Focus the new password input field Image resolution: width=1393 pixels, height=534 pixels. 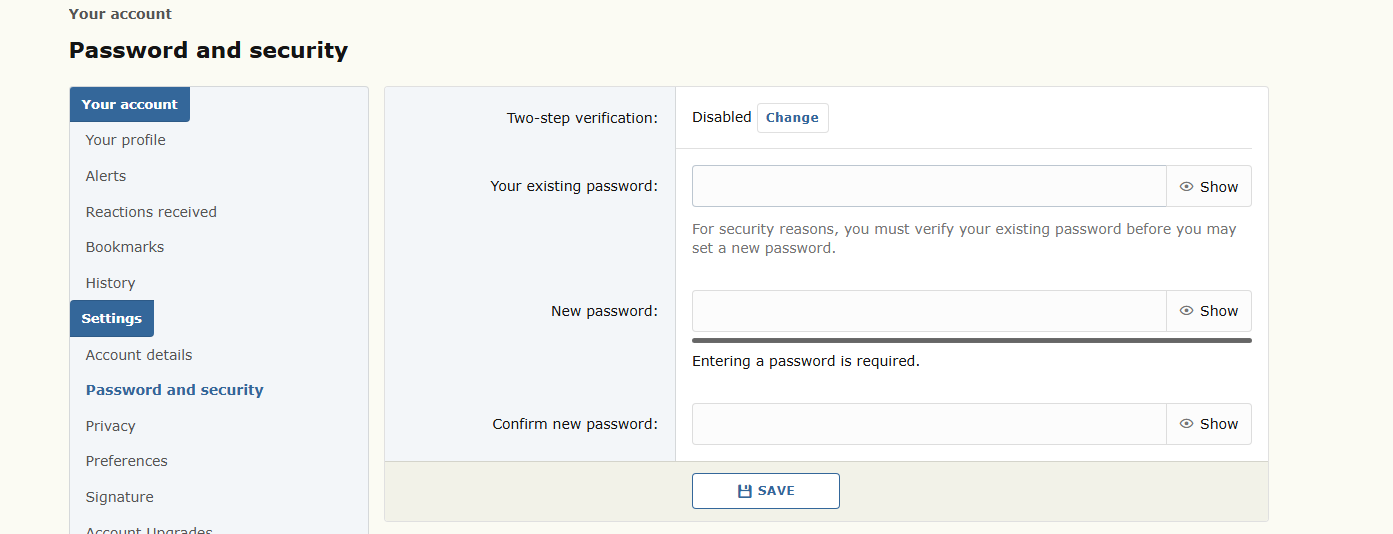[929, 311]
